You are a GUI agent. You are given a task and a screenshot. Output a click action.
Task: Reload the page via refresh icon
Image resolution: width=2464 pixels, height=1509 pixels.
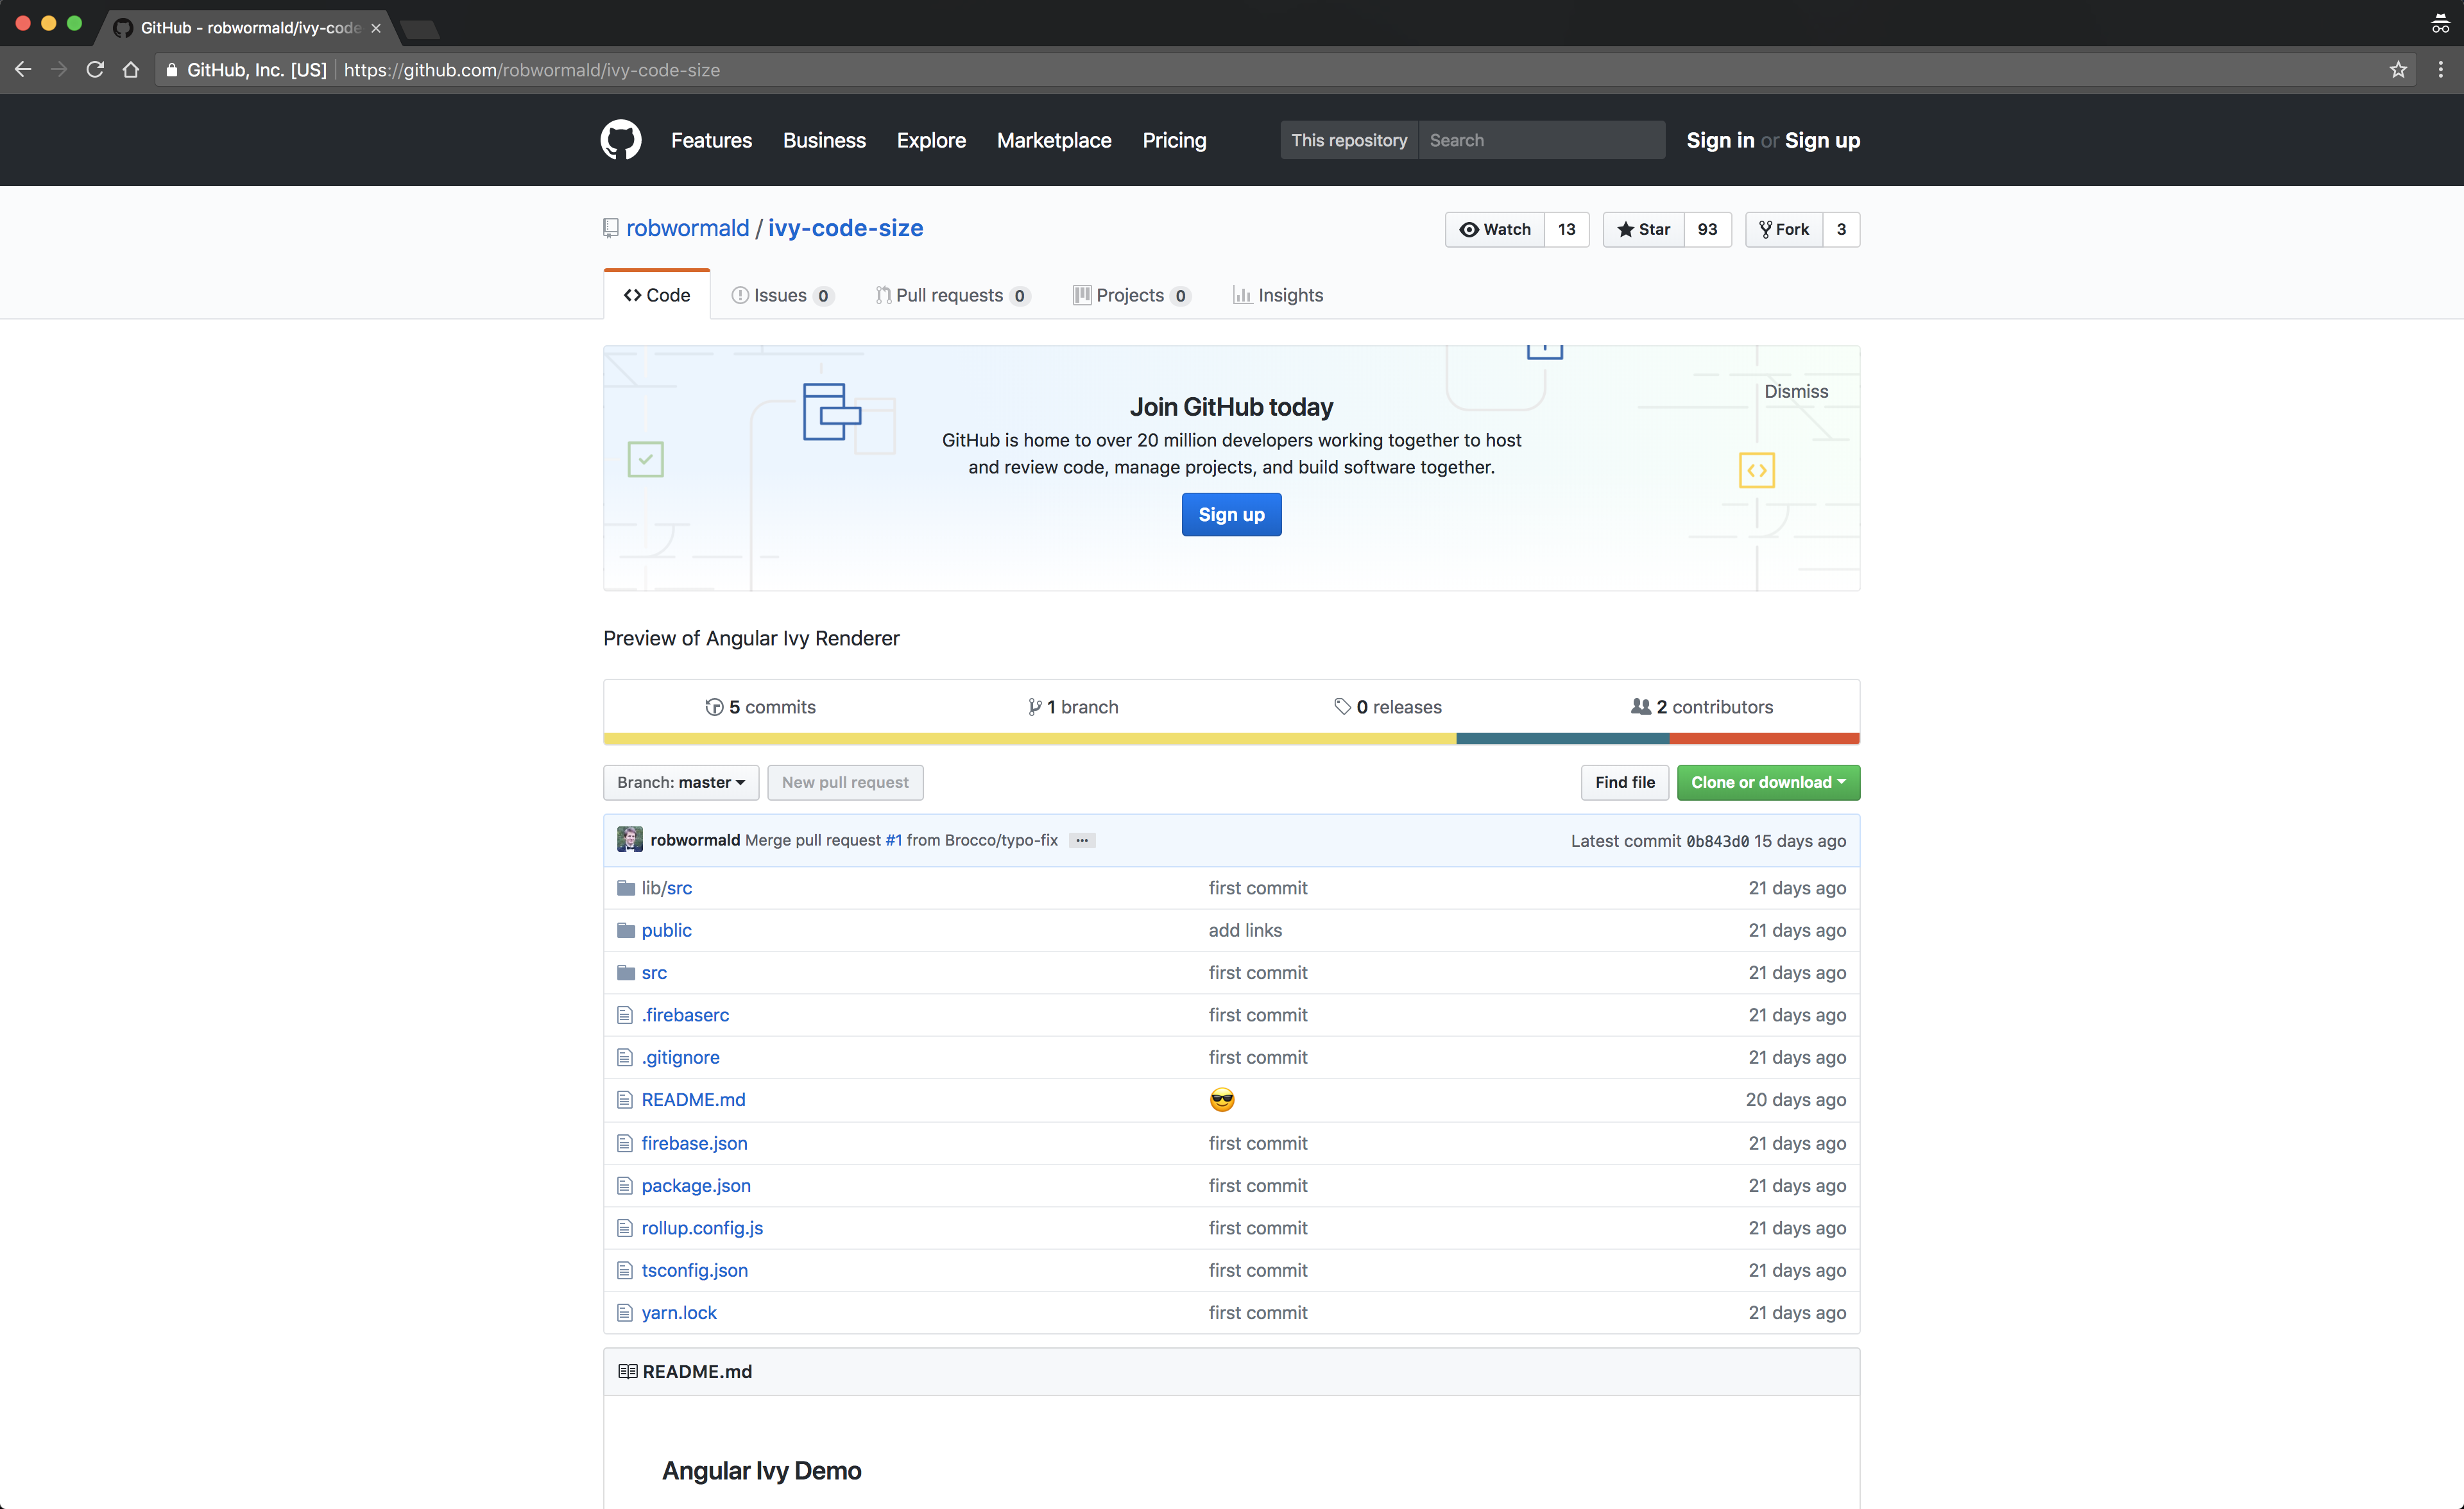(x=95, y=70)
